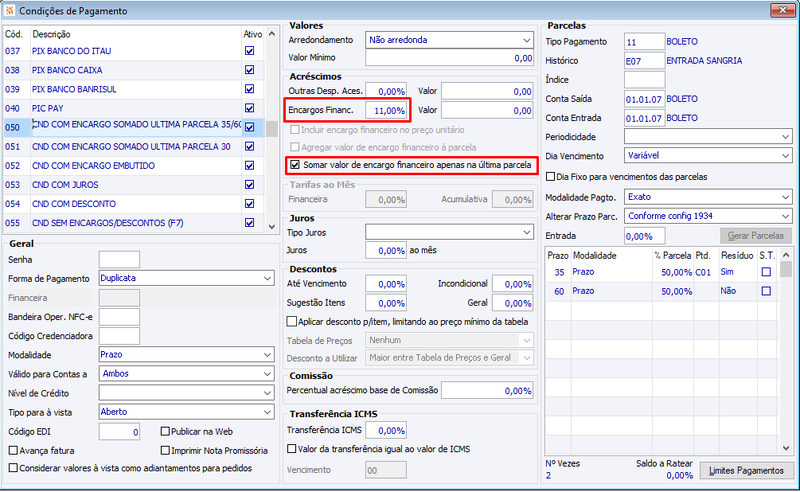The height and width of the screenshot is (492, 800).
Task: Click the Índice input field
Action: [644, 80]
